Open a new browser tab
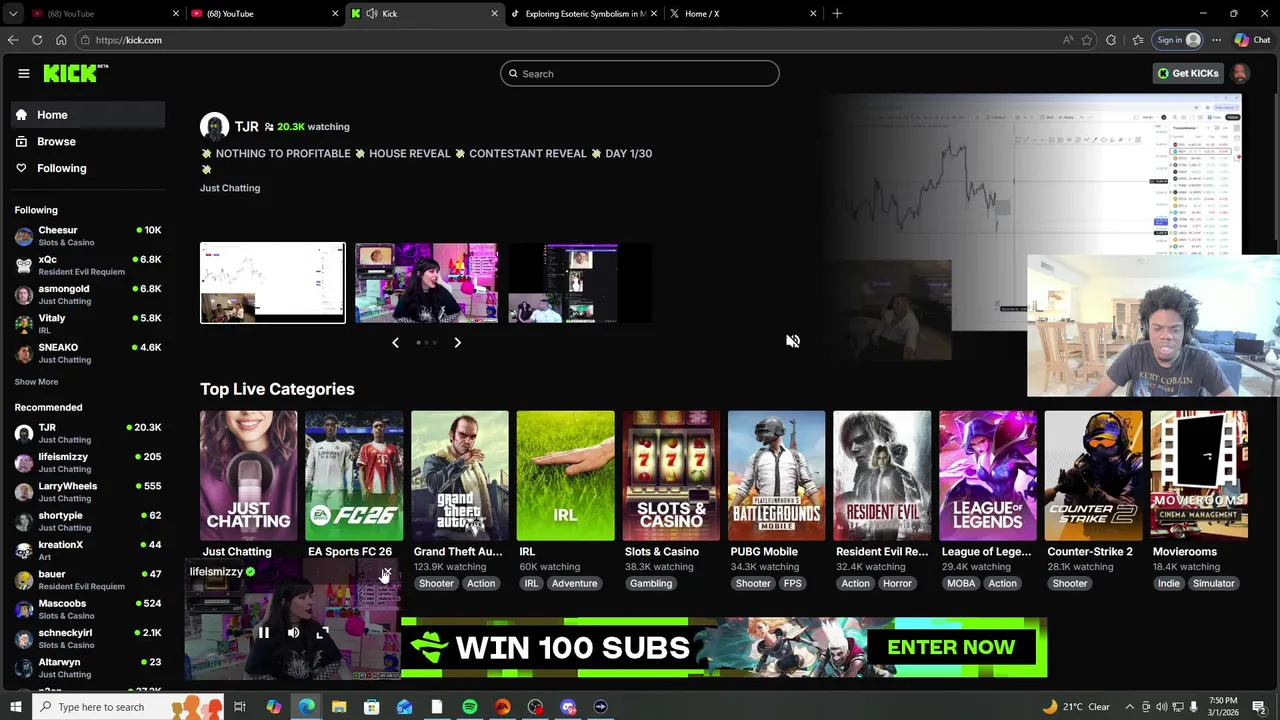The height and width of the screenshot is (720, 1280). (x=837, y=14)
